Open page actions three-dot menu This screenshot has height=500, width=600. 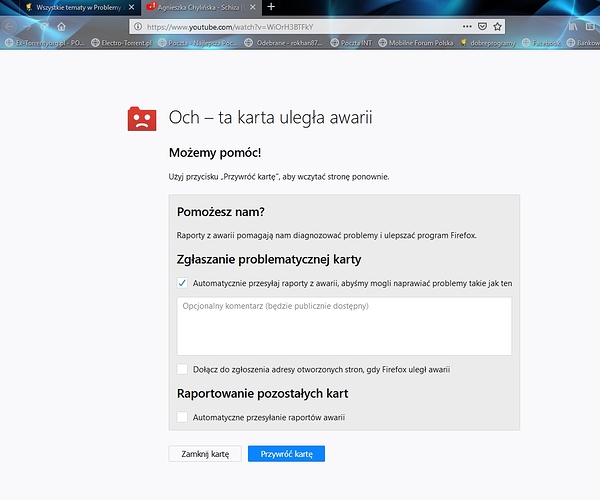click(467, 26)
